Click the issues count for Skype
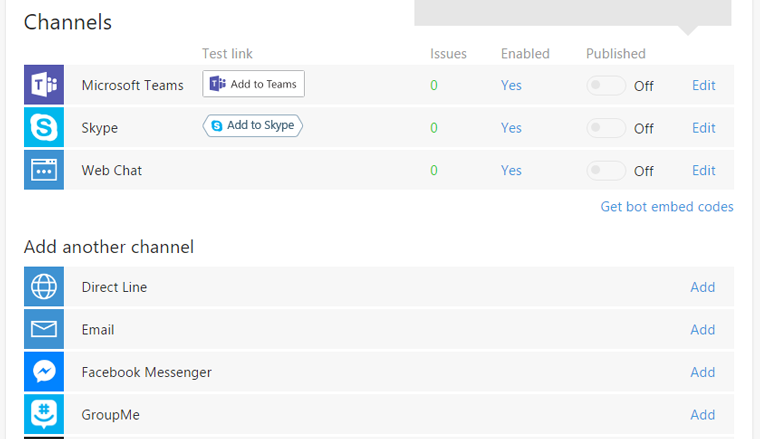The image size is (760, 439). (x=434, y=128)
